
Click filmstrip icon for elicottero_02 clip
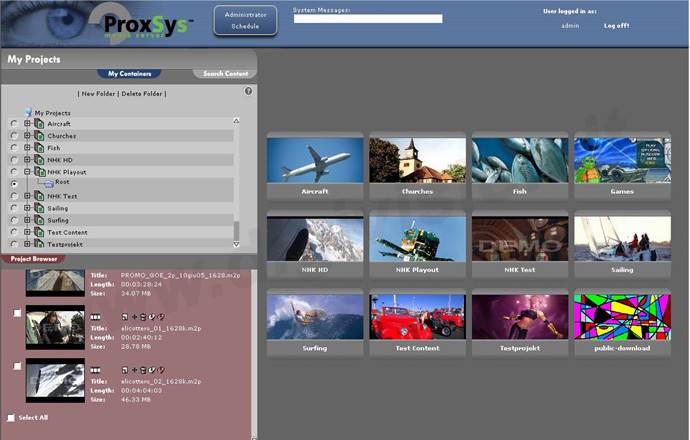pos(95,370)
